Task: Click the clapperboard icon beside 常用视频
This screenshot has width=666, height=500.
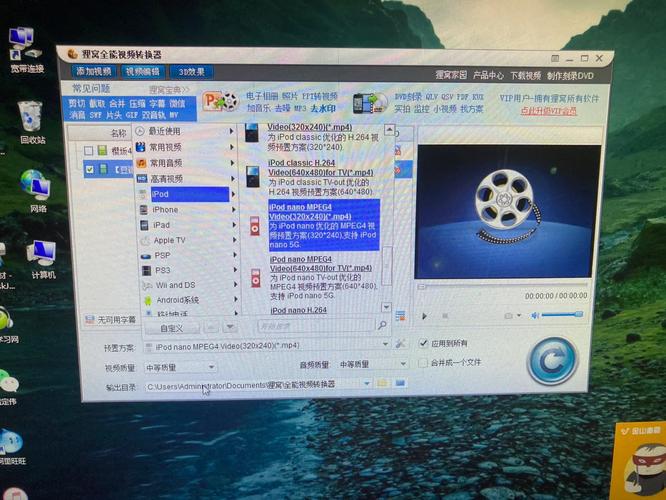Action: pos(141,147)
